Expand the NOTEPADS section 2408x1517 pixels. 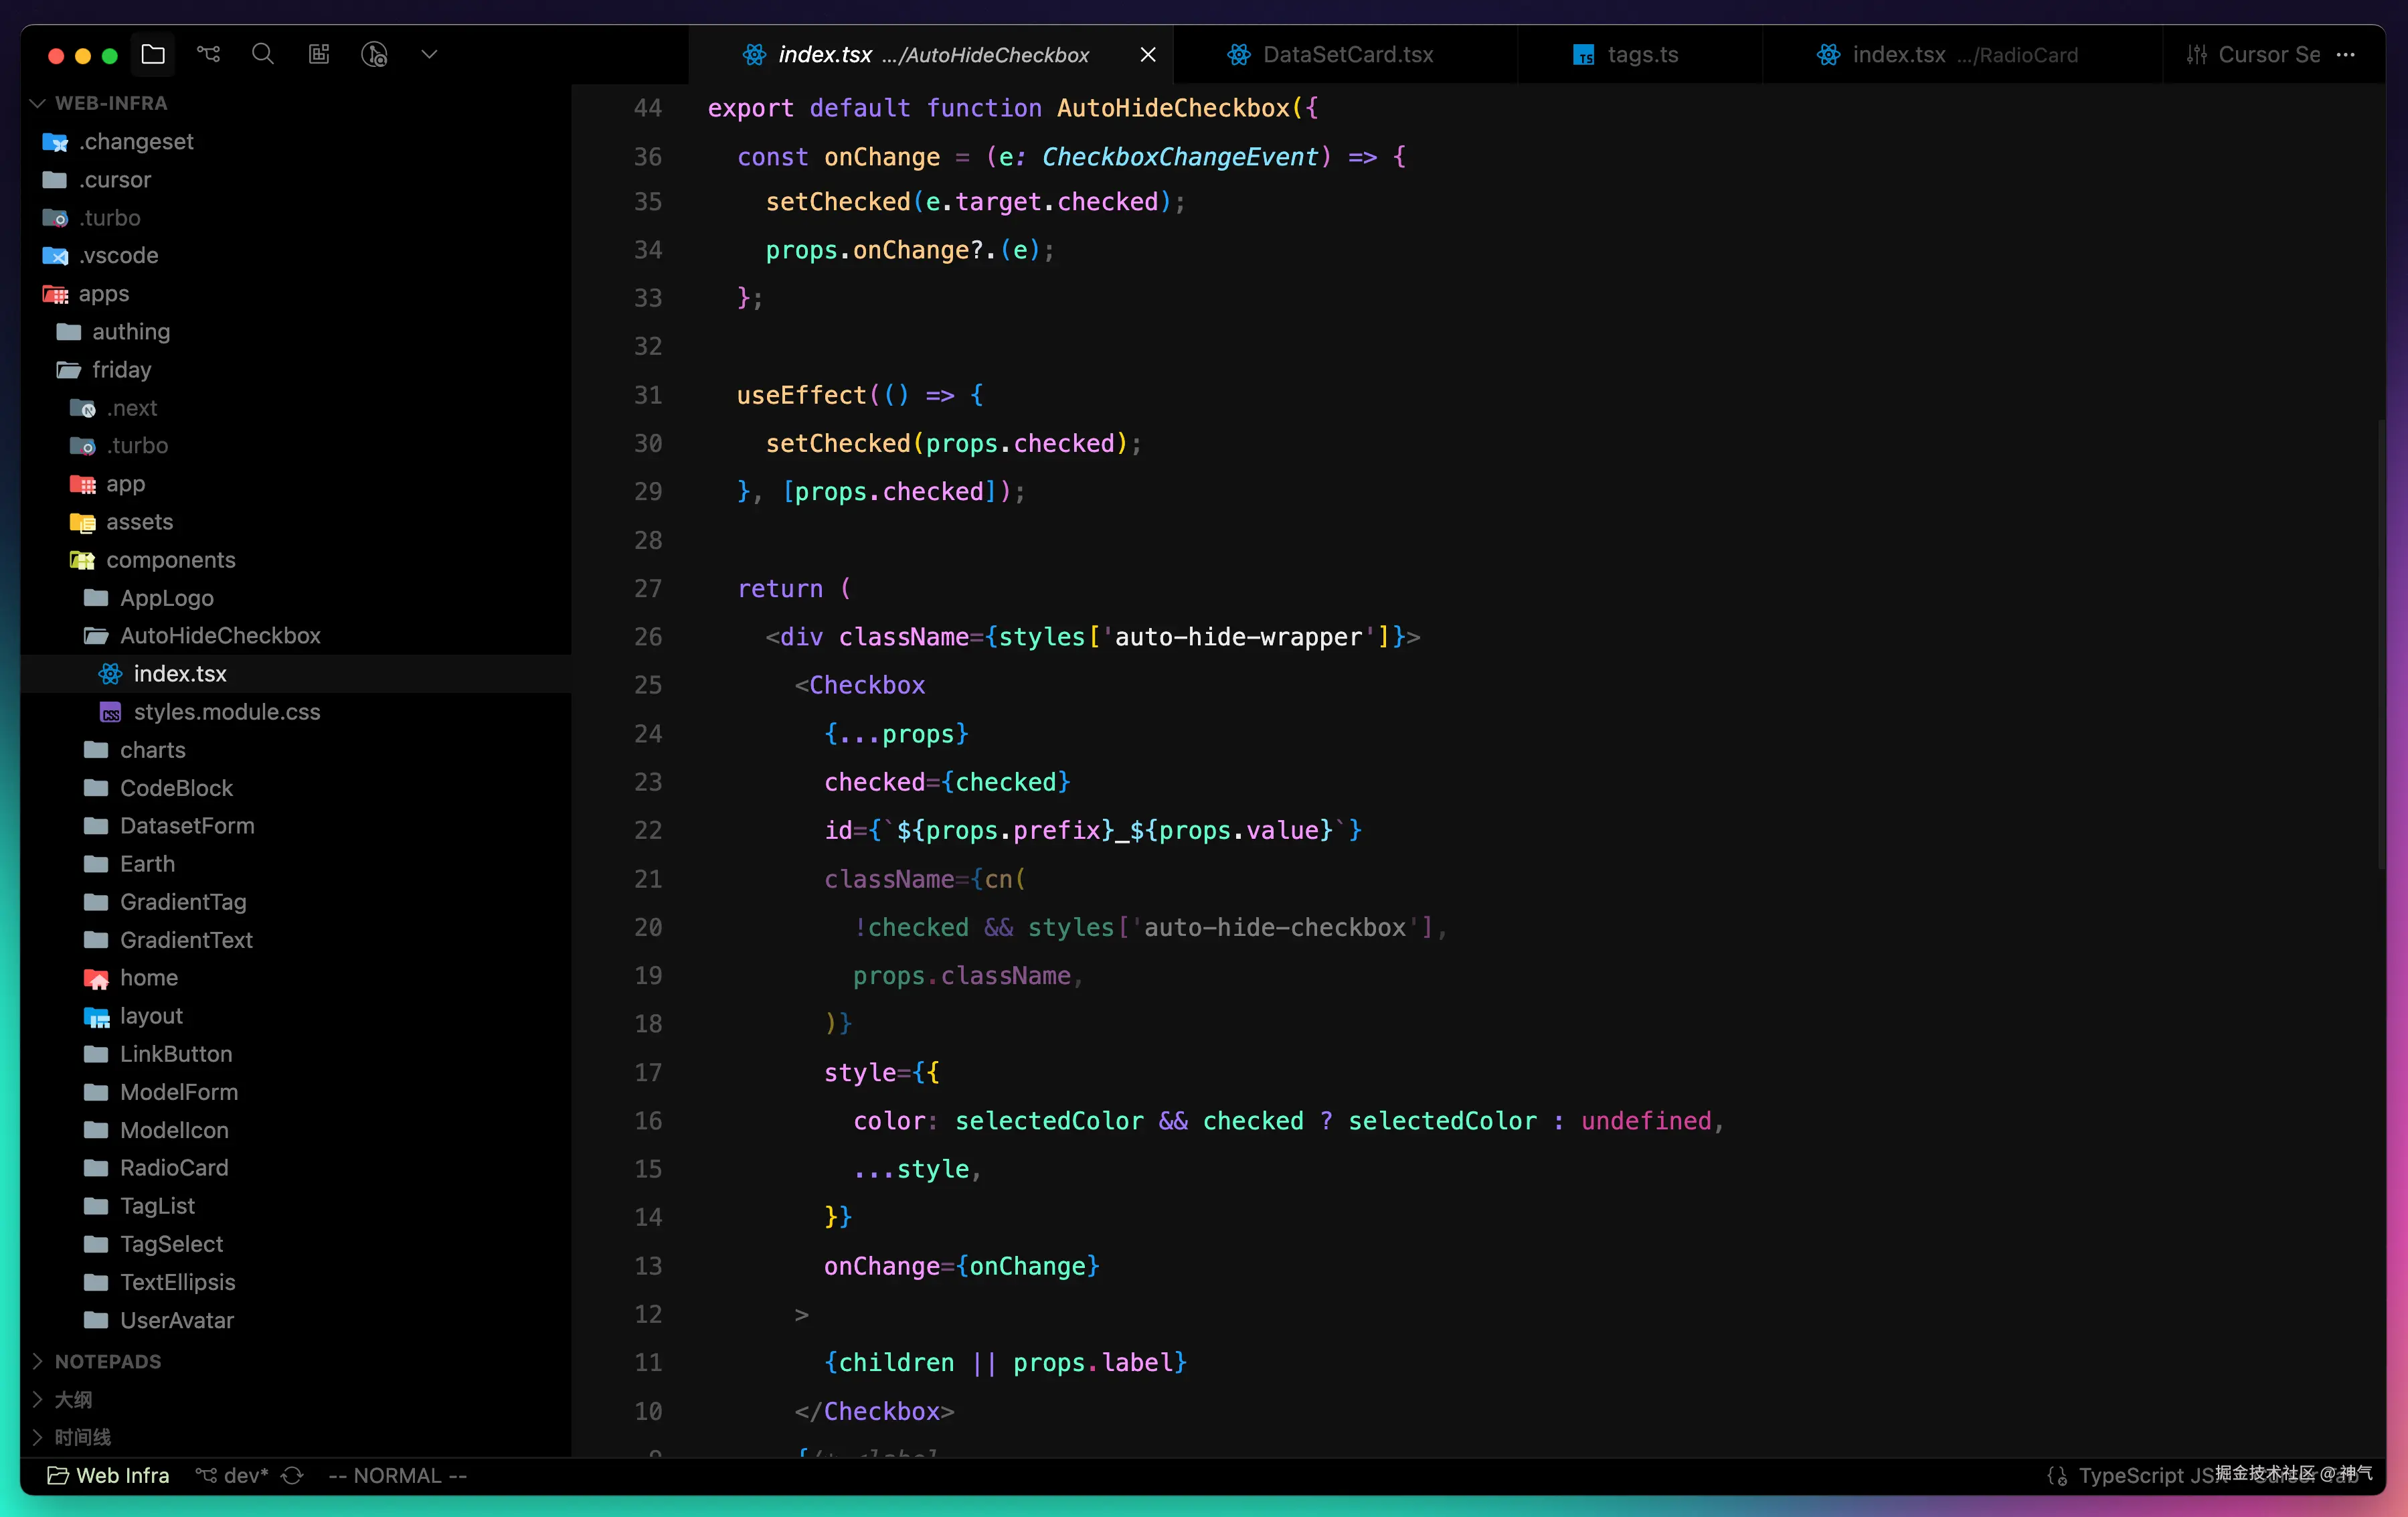click(38, 1361)
